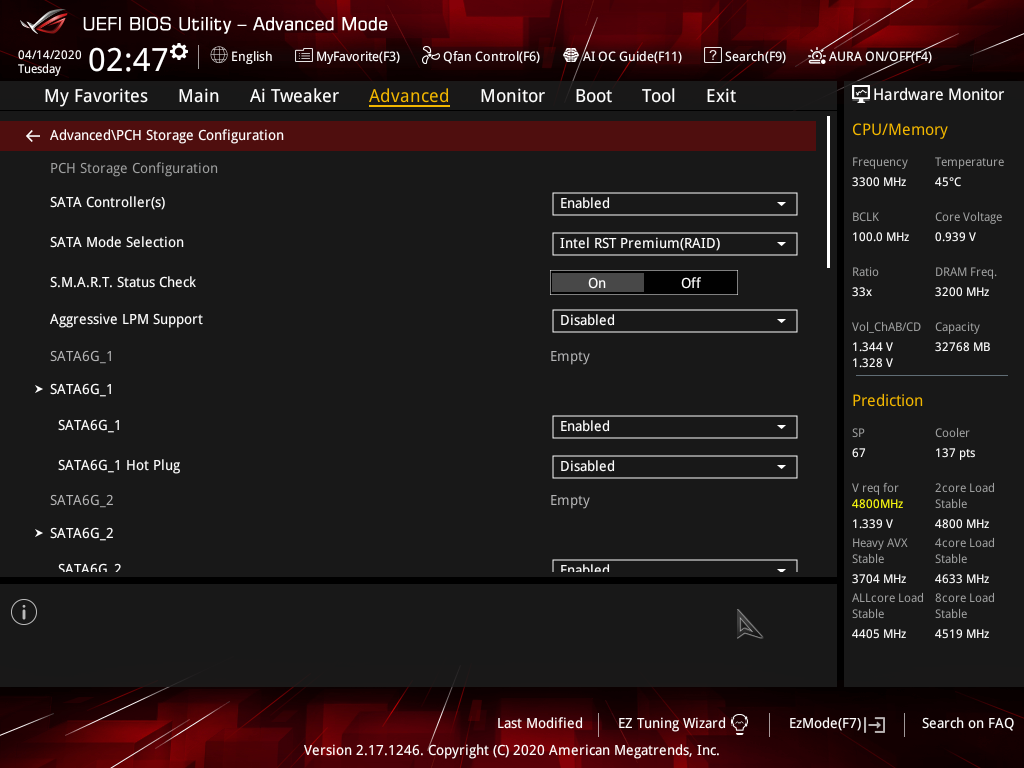Image resolution: width=1024 pixels, height=768 pixels.
Task: Open MyFavorite(F3) list icon
Action: [x=303, y=56]
